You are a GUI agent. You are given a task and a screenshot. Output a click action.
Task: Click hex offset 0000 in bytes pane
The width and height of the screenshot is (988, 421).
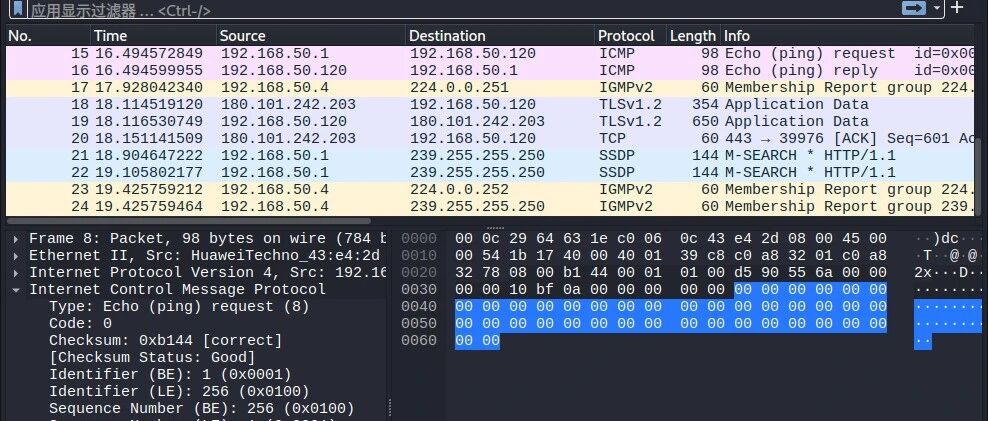[x=418, y=239]
